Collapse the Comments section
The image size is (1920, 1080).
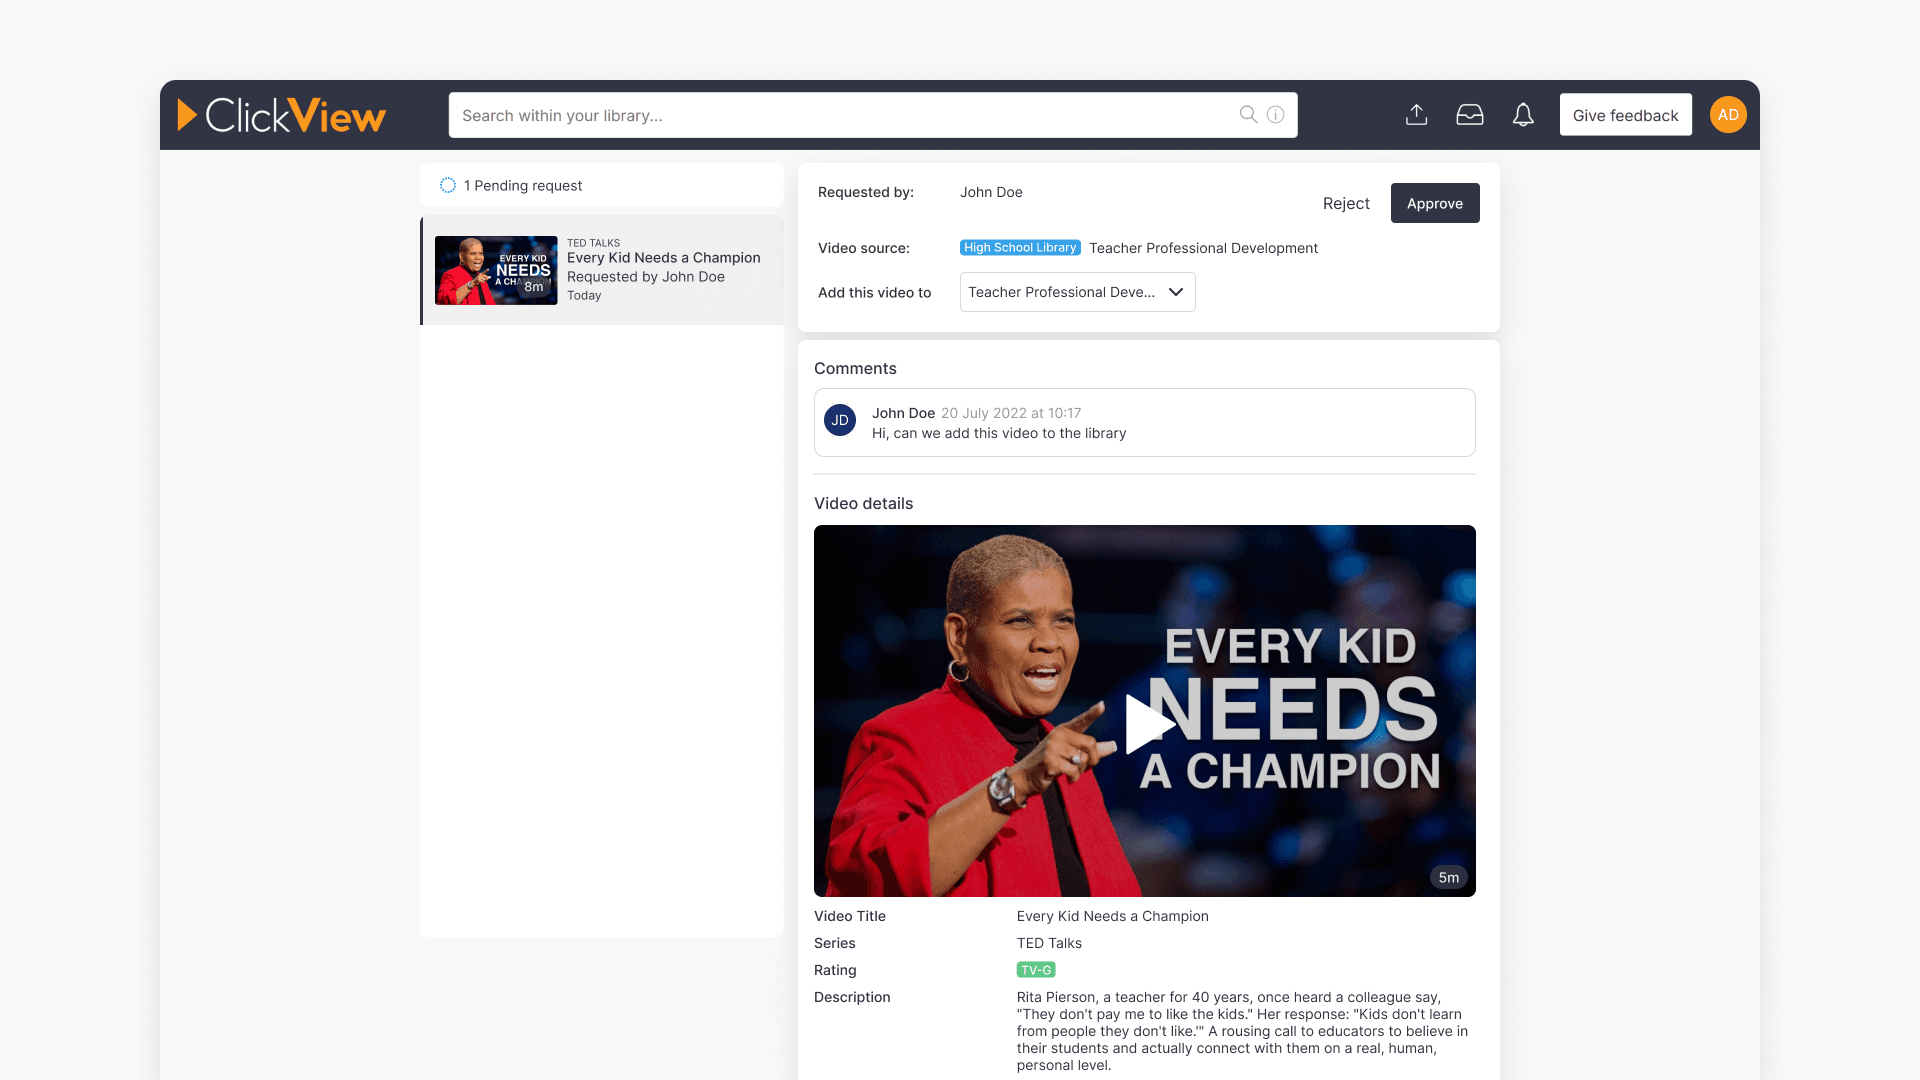tap(855, 368)
